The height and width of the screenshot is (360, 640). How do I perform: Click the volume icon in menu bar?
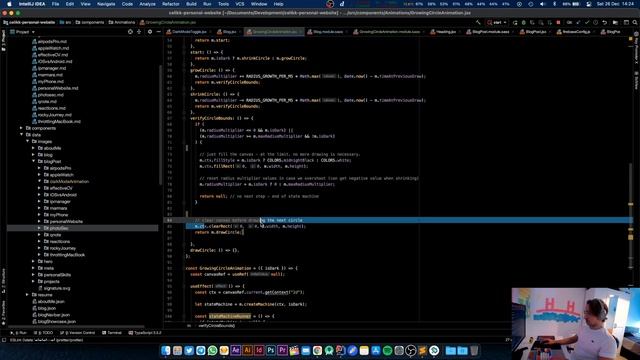[542, 4]
